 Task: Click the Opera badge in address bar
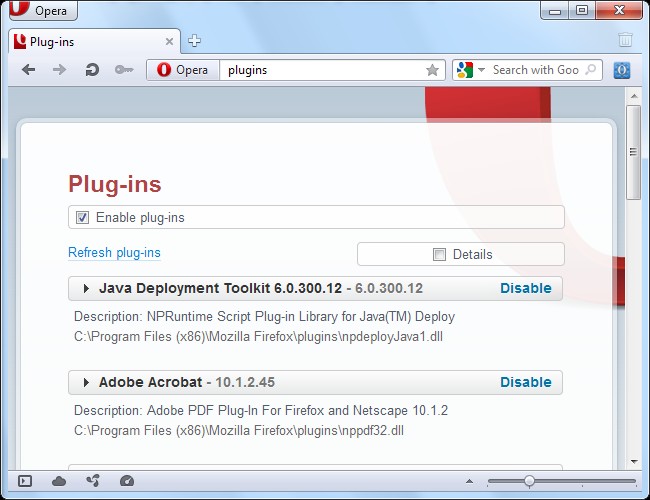coord(183,70)
